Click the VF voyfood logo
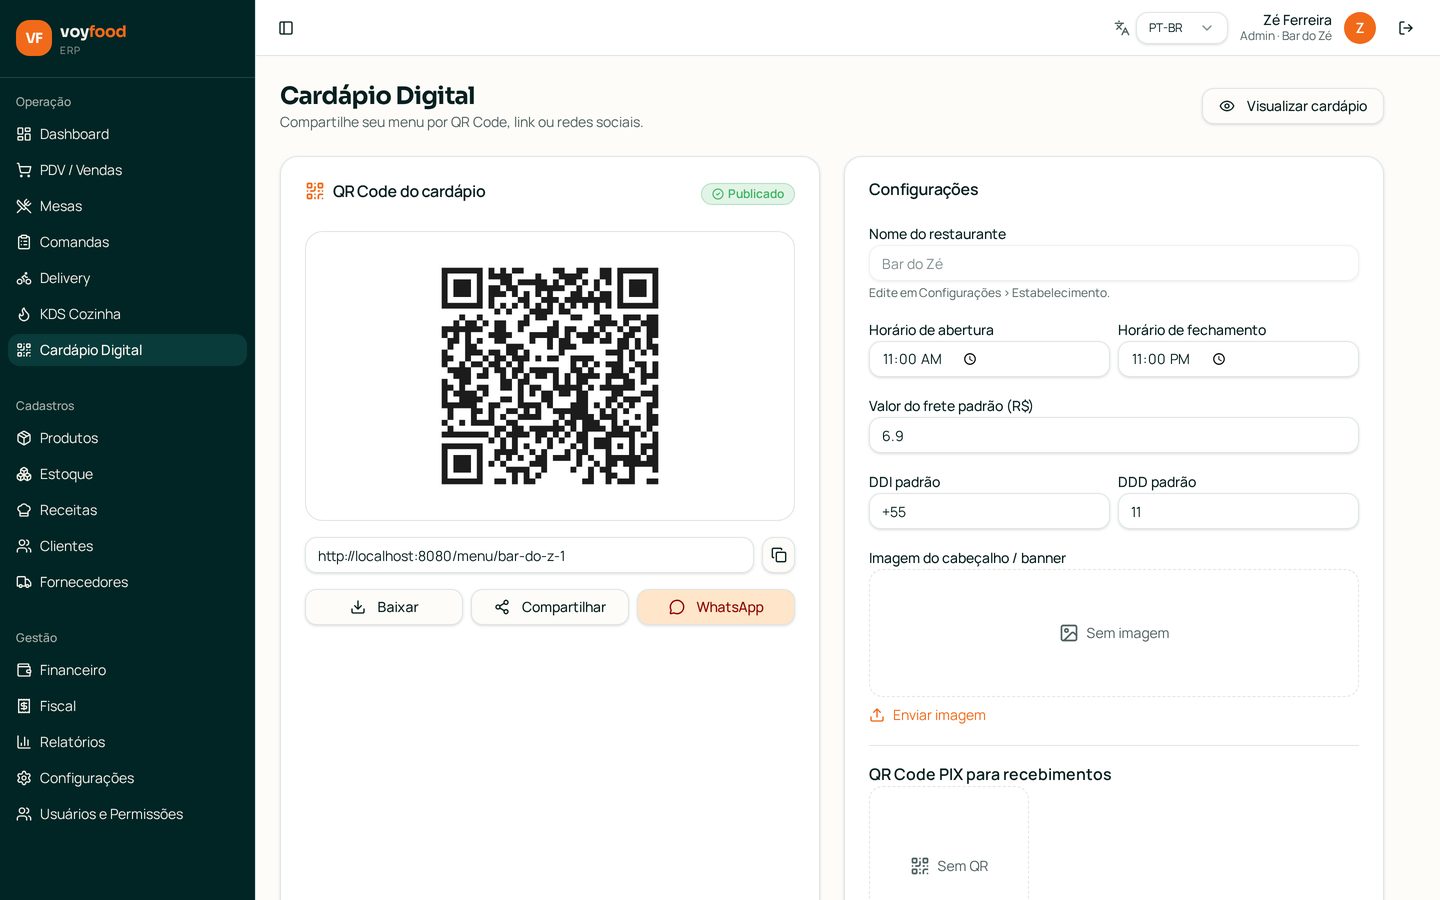This screenshot has width=1440, height=900. click(72, 38)
